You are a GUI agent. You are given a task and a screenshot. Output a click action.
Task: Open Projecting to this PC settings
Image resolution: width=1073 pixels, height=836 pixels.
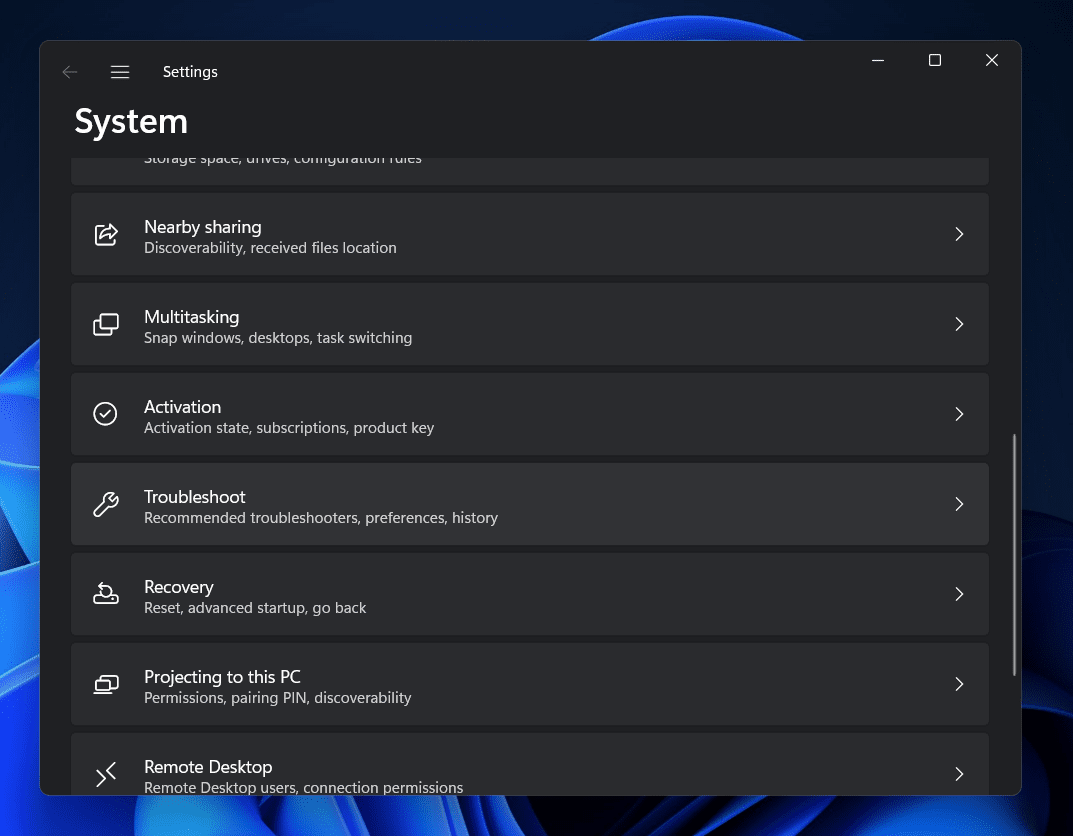click(x=500, y=685)
